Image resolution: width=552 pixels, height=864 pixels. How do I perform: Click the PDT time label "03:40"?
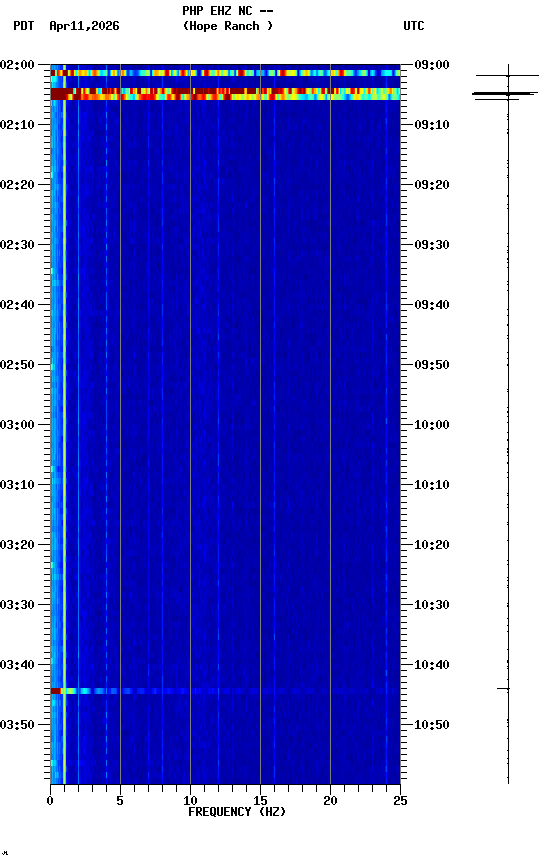[x=17, y=666]
